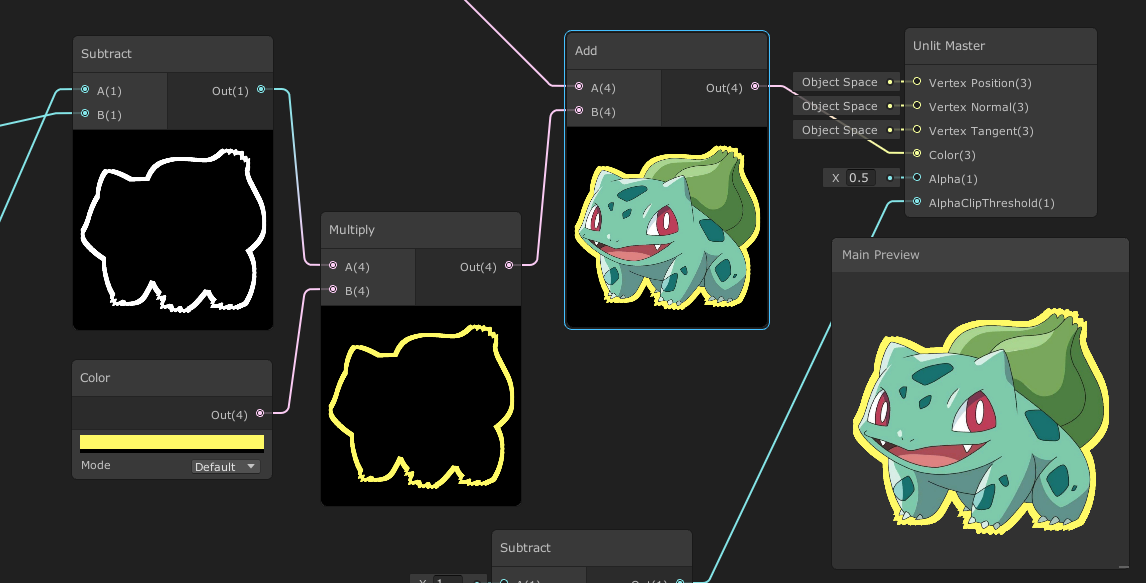The width and height of the screenshot is (1146, 583).
Task: Select the bottom Subtract node title
Action: click(x=525, y=547)
